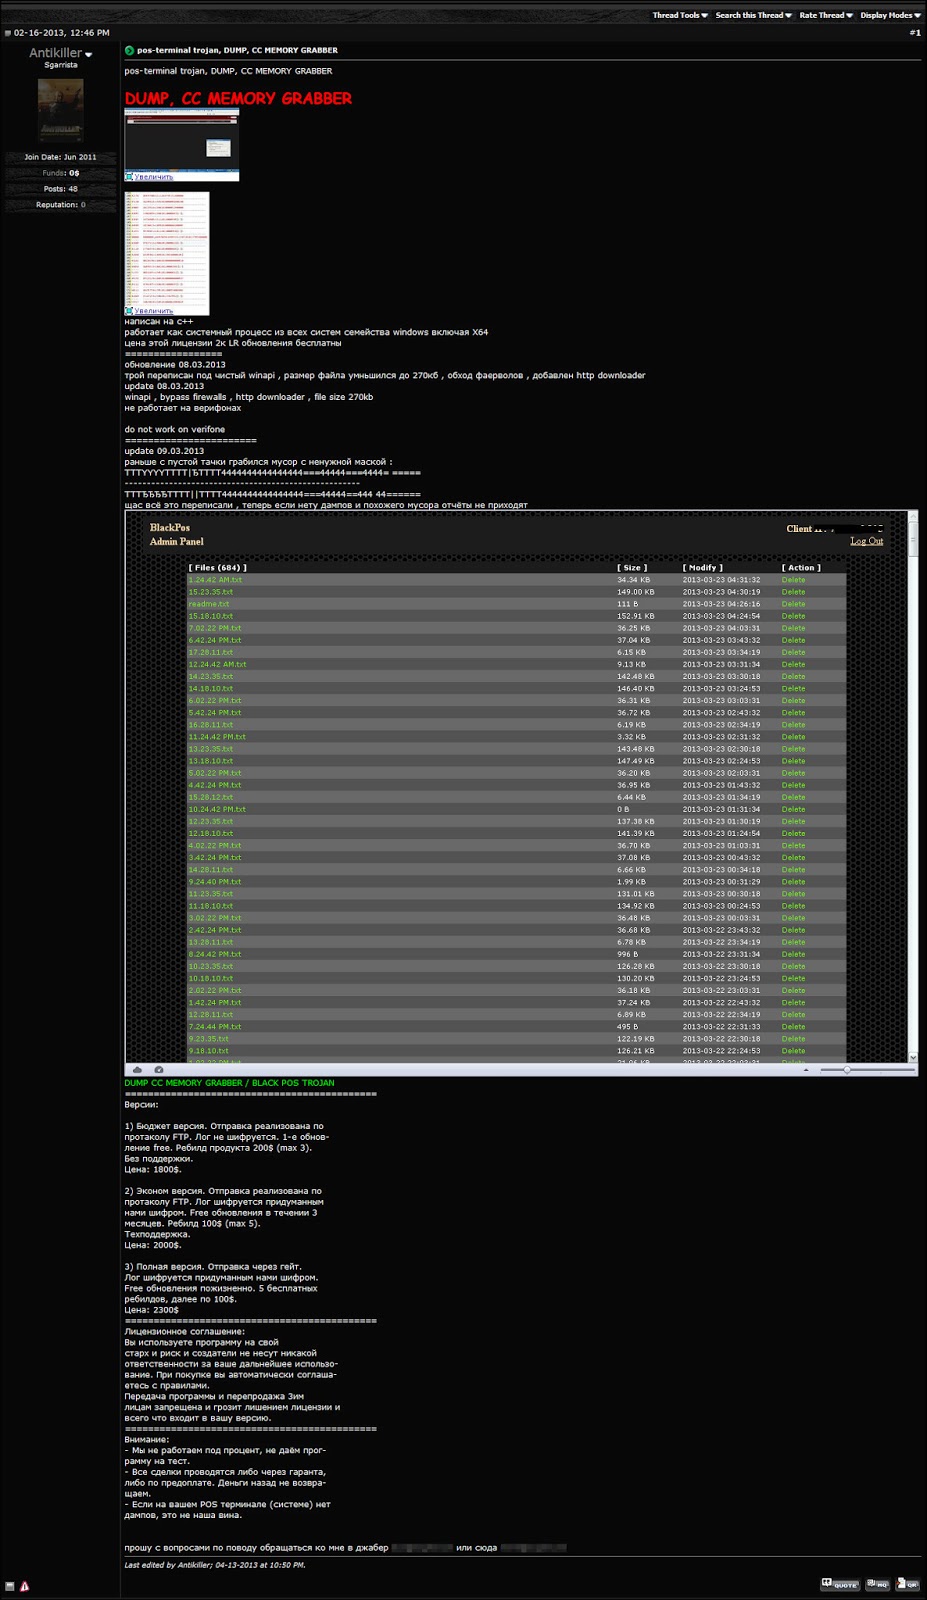The height and width of the screenshot is (1600, 927).
Task: Click Join Date: Jun 2011 info
Action: [60, 157]
